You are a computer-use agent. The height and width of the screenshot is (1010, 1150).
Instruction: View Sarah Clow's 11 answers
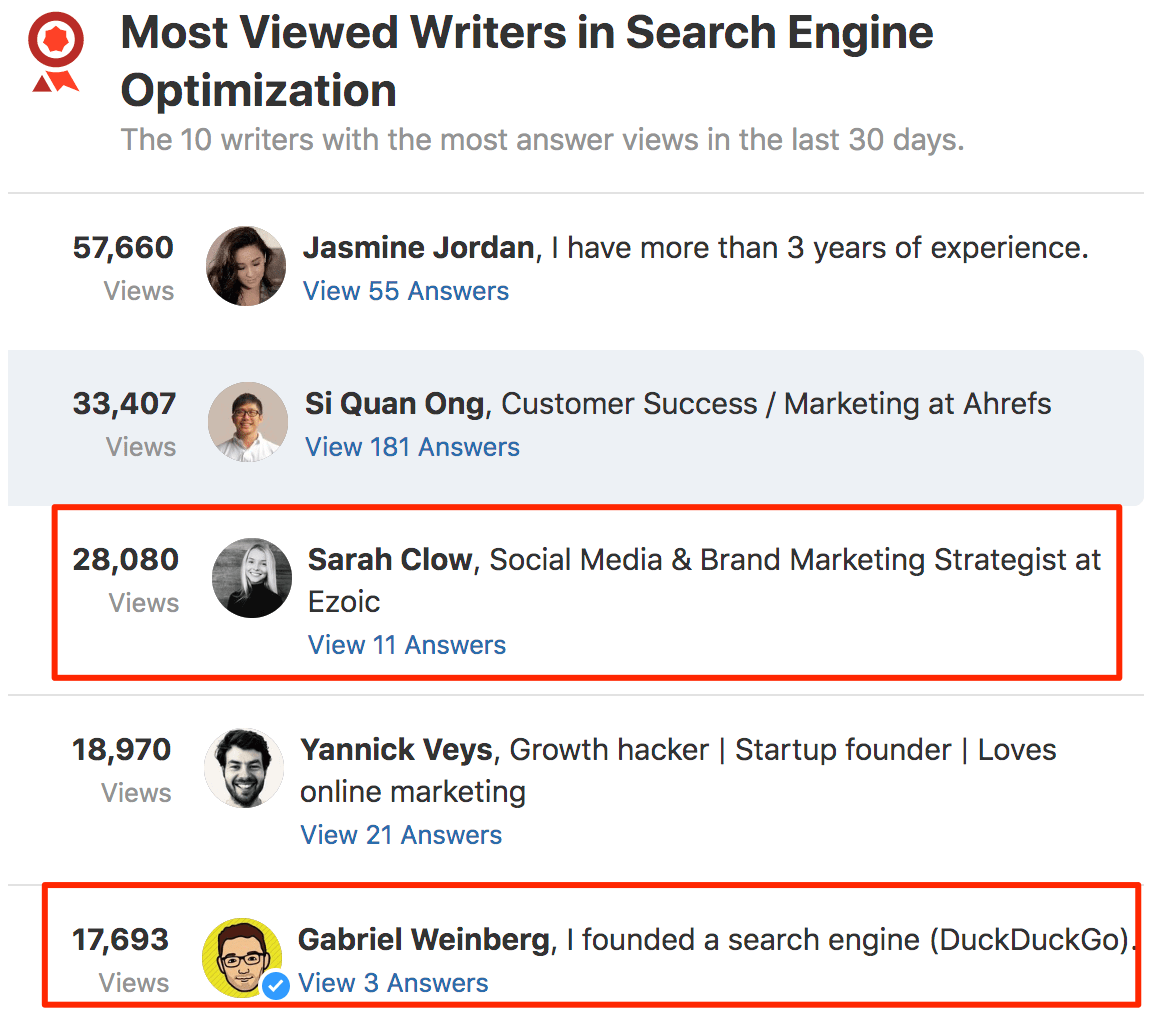coord(406,645)
